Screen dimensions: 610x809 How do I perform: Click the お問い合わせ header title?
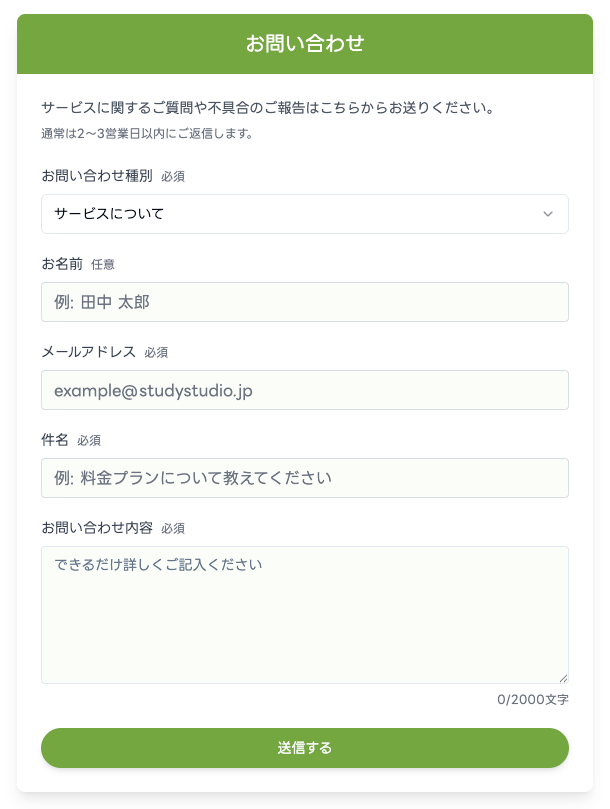[x=305, y=44]
